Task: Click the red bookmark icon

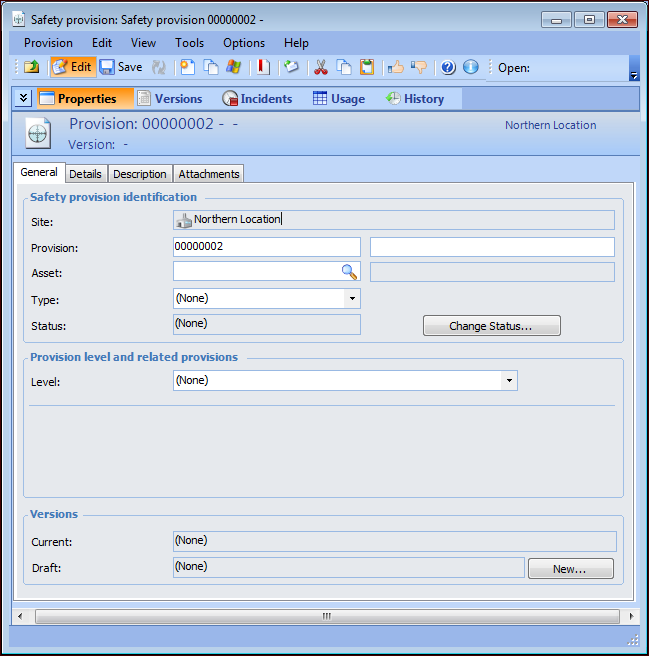Action: tap(263, 67)
